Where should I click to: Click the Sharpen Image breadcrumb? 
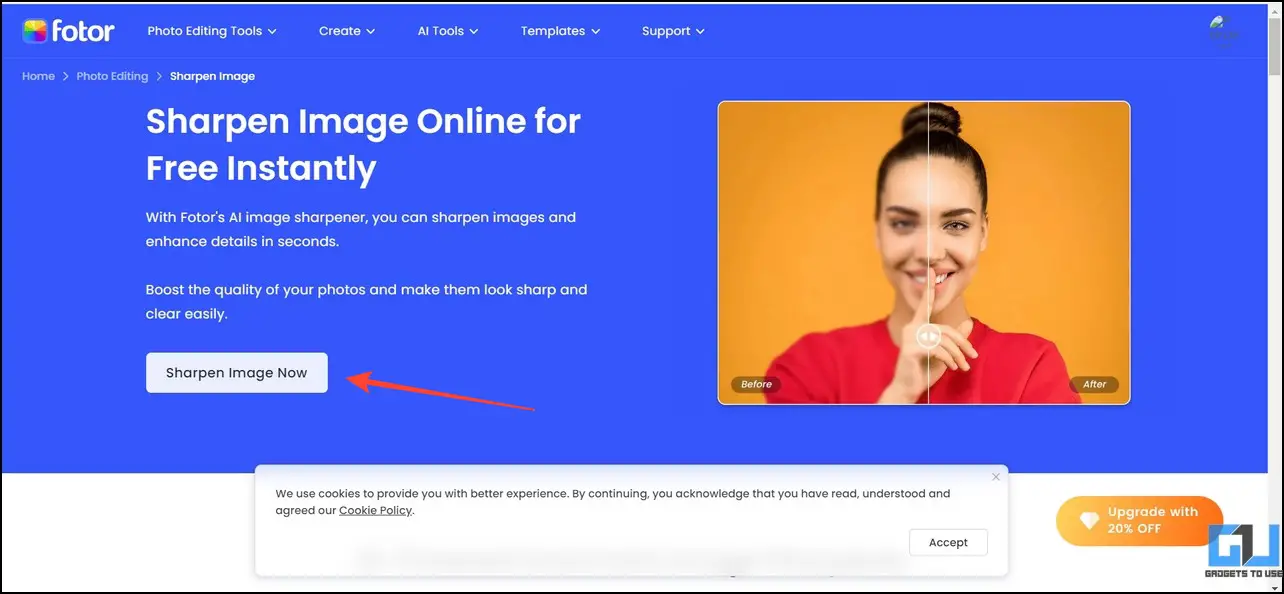[212, 76]
